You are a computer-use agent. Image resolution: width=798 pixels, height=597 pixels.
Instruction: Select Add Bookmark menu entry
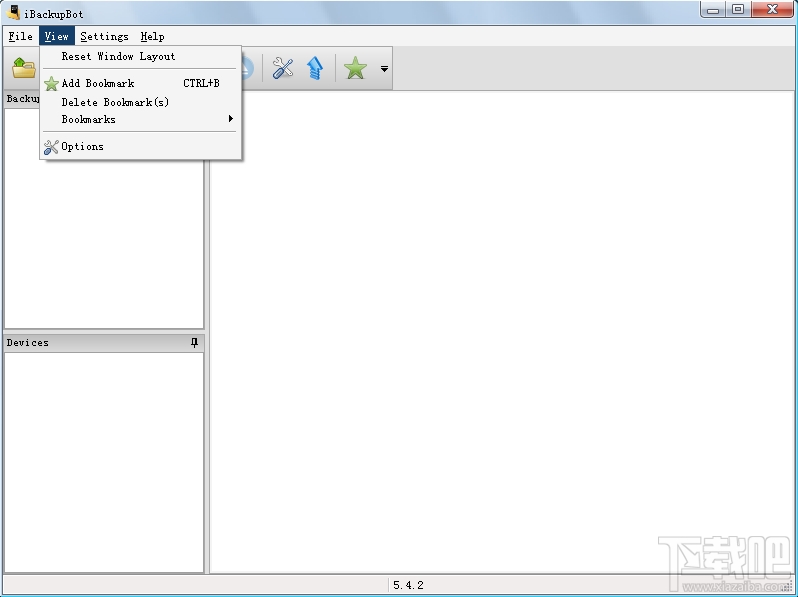tap(140, 83)
